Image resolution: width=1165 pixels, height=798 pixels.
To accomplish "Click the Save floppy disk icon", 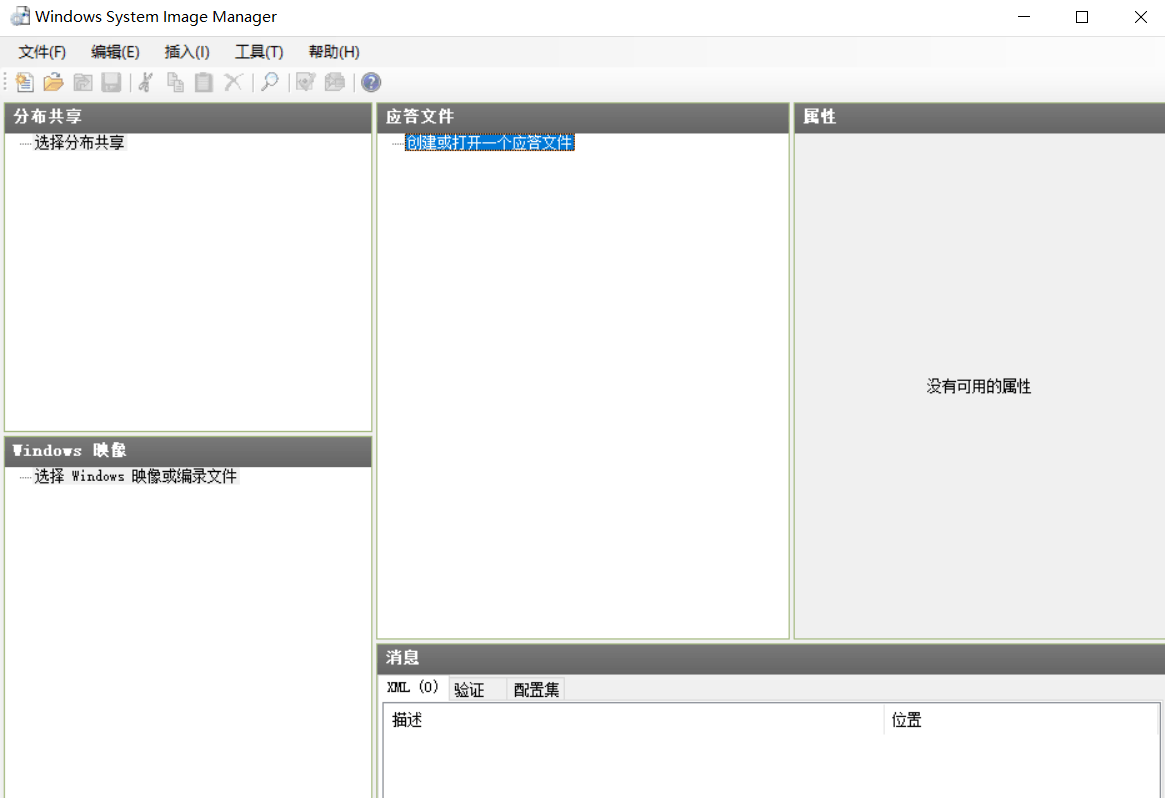I will click(111, 82).
